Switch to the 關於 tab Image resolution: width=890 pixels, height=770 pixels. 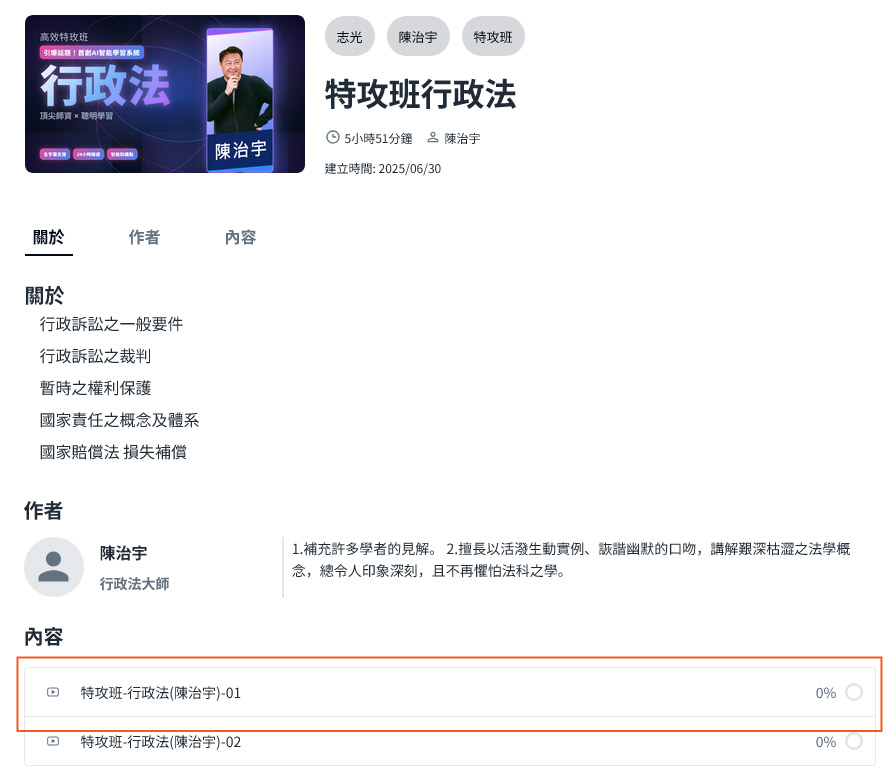pyautogui.click(x=49, y=237)
